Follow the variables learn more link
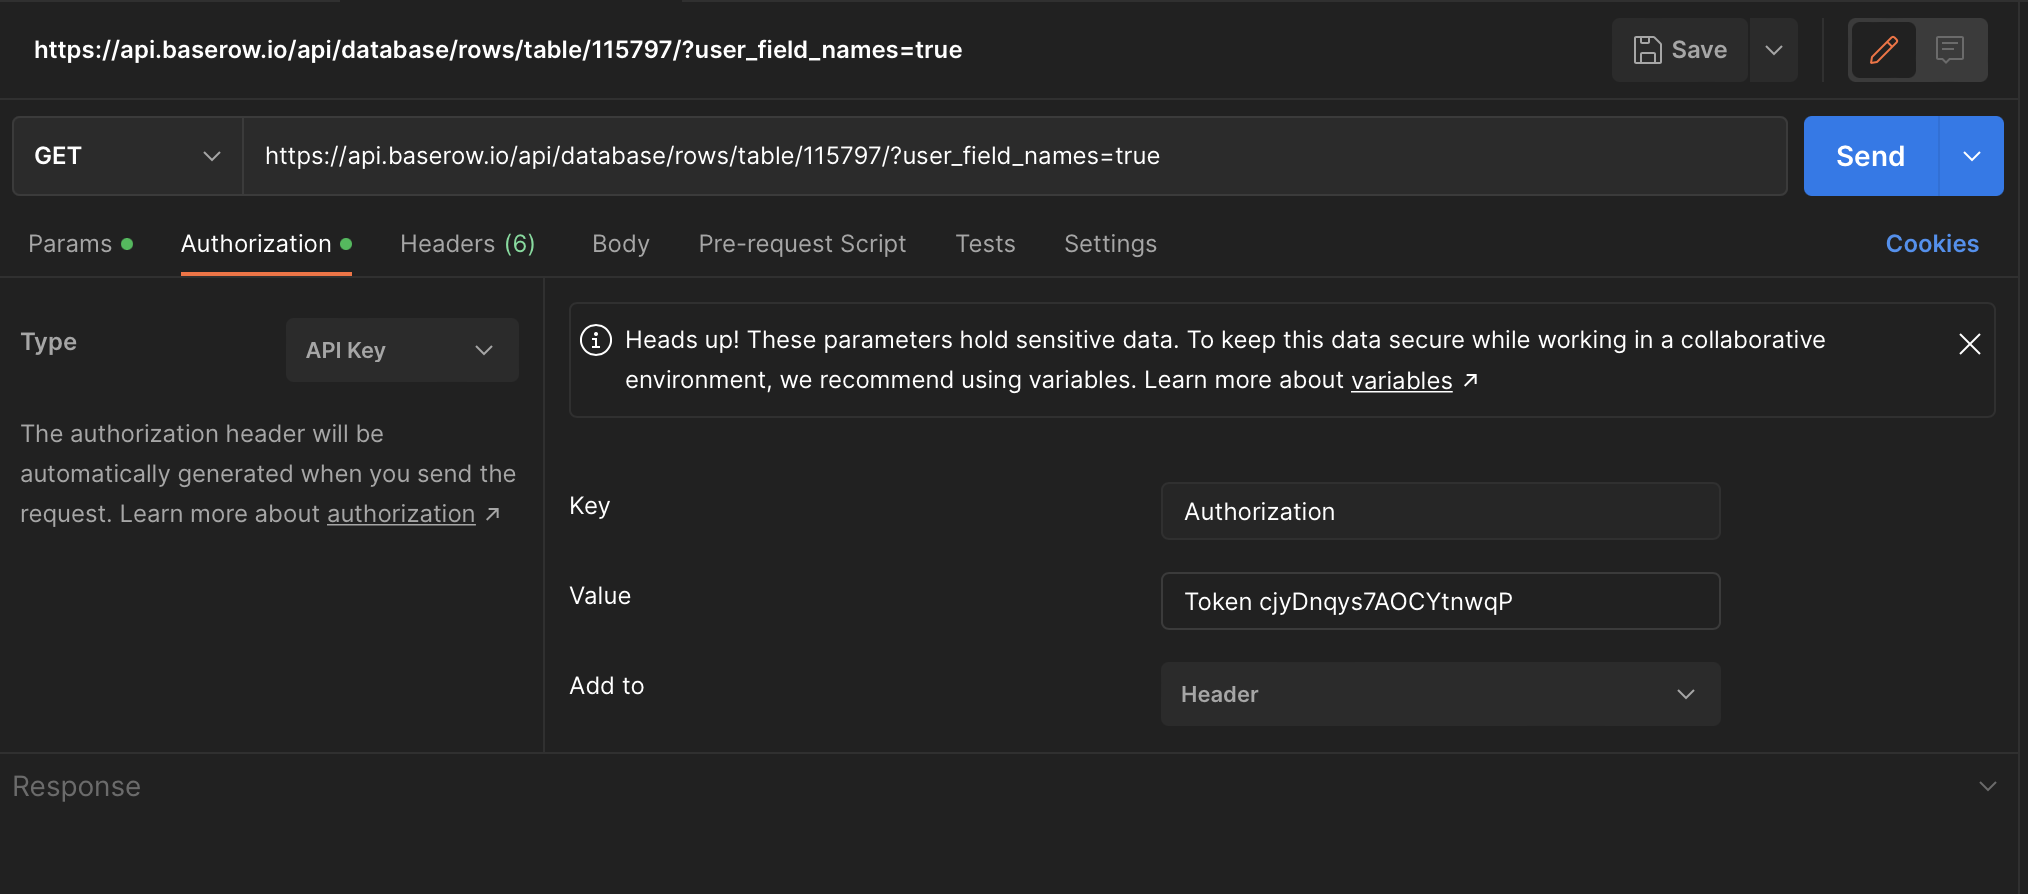Screen dimensions: 2028x894 [1401, 381]
